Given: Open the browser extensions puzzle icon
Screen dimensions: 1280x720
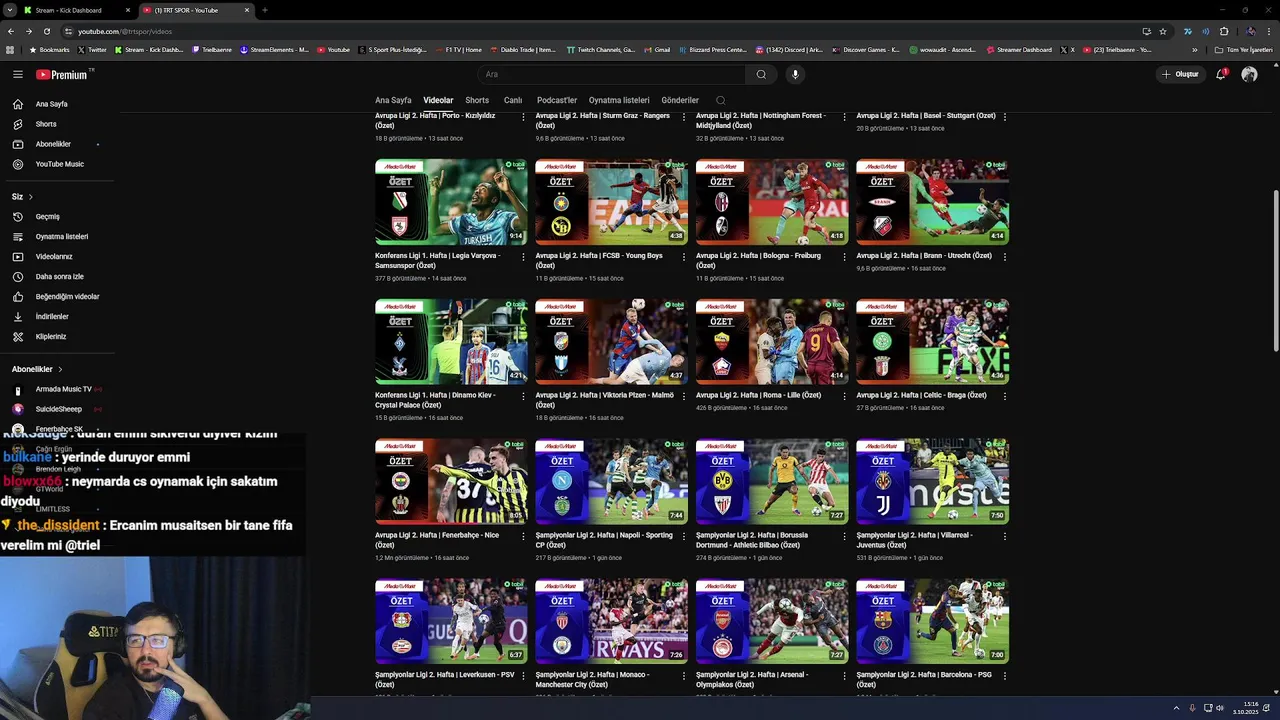Looking at the screenshot, I should [1224, 31].
